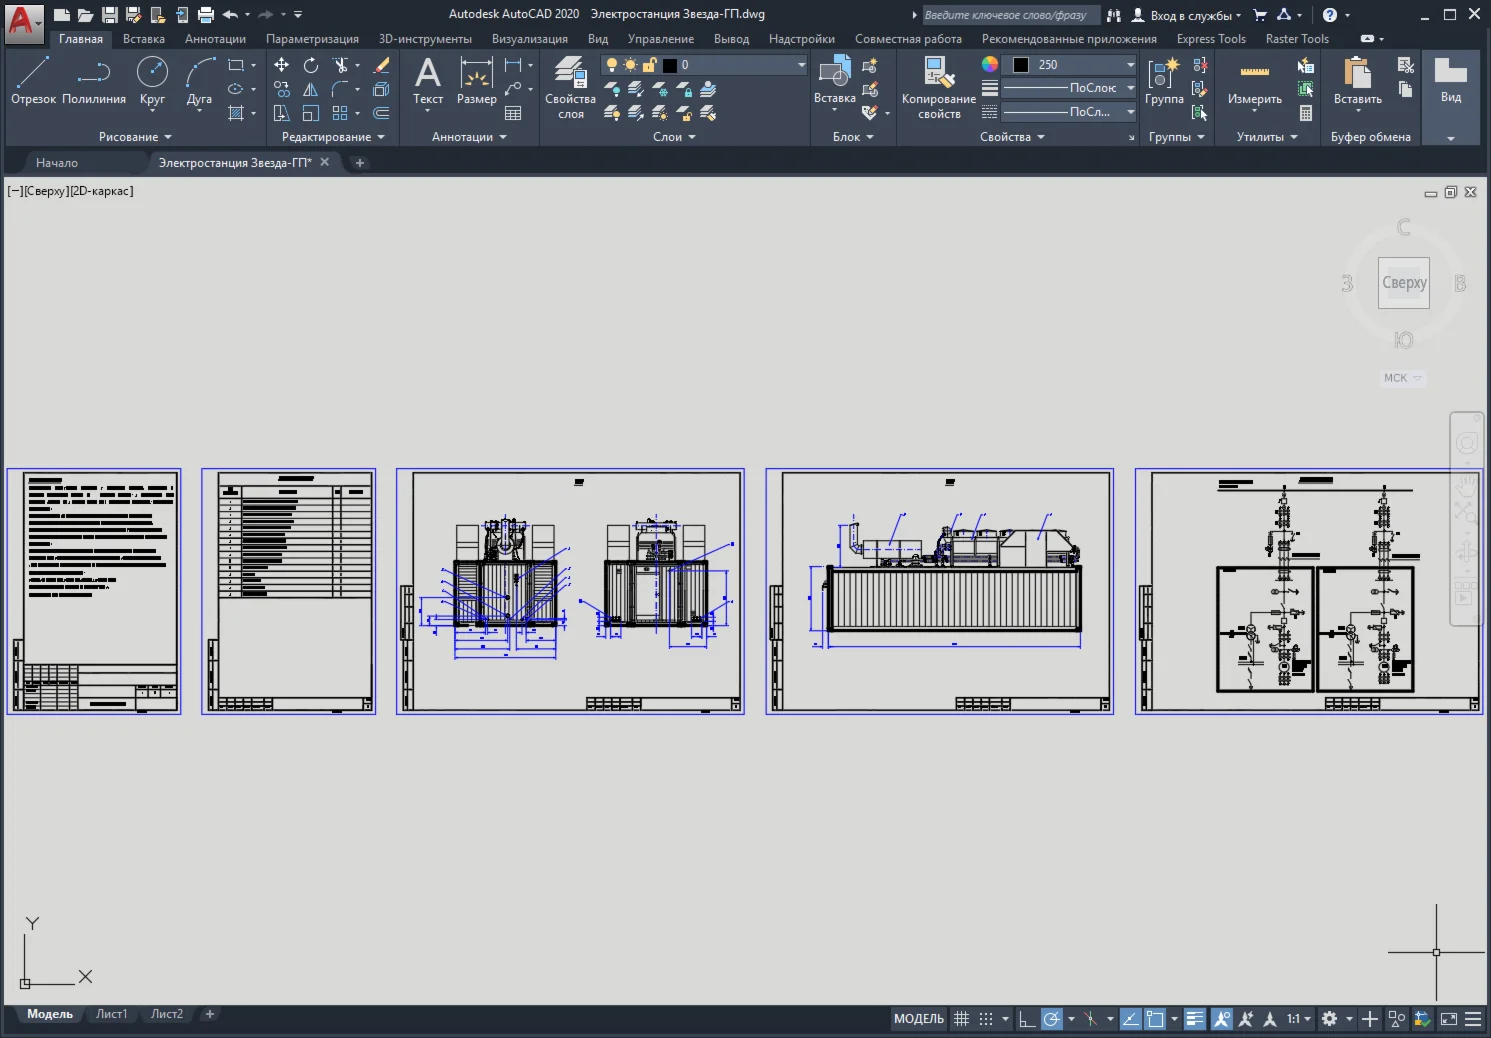The width and height of the screenshot is (1491, 1038).
Task: Select the Stretch tool
Action: pyautogui.click(x=282, y=113)
